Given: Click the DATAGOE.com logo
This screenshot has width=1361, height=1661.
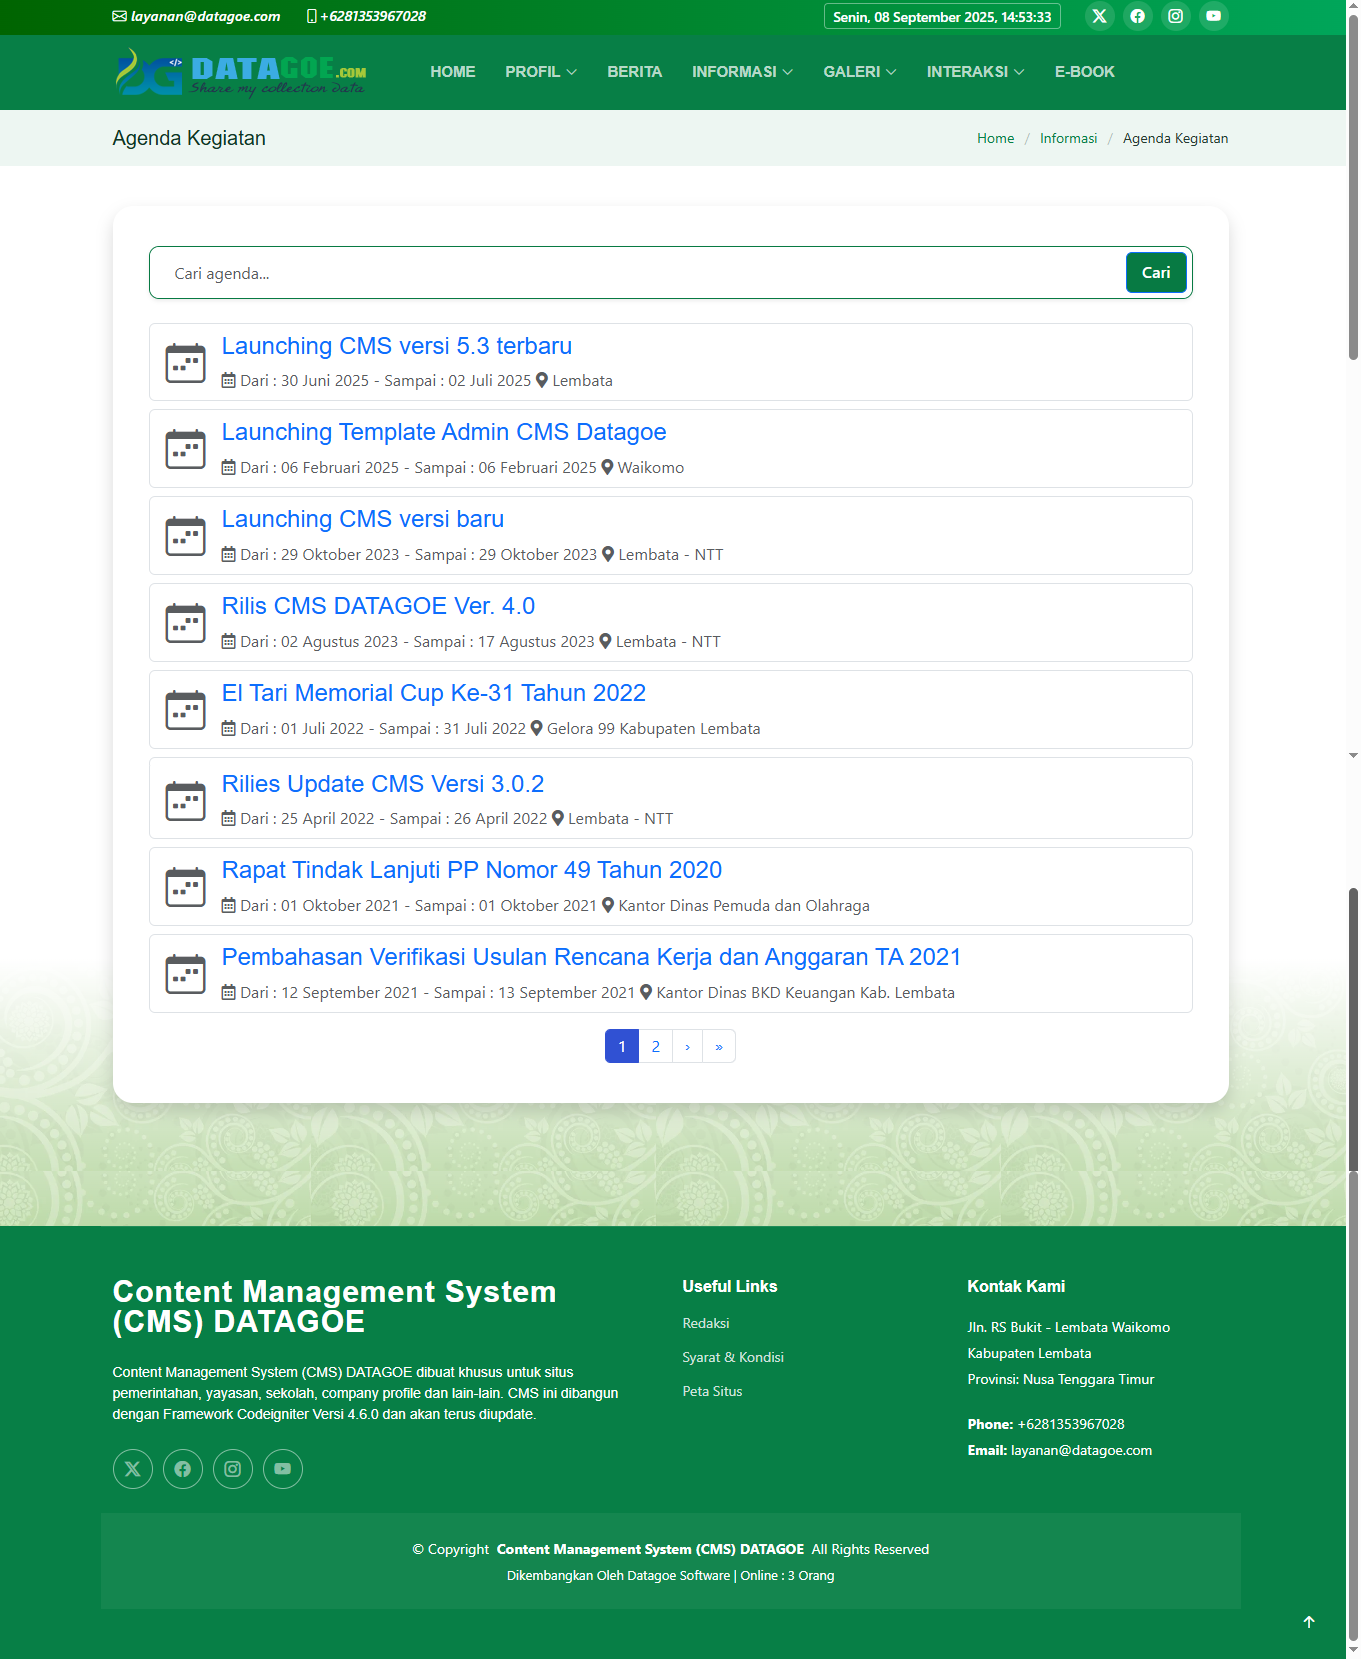Looking at the screenshot, I should coord(241,72).
